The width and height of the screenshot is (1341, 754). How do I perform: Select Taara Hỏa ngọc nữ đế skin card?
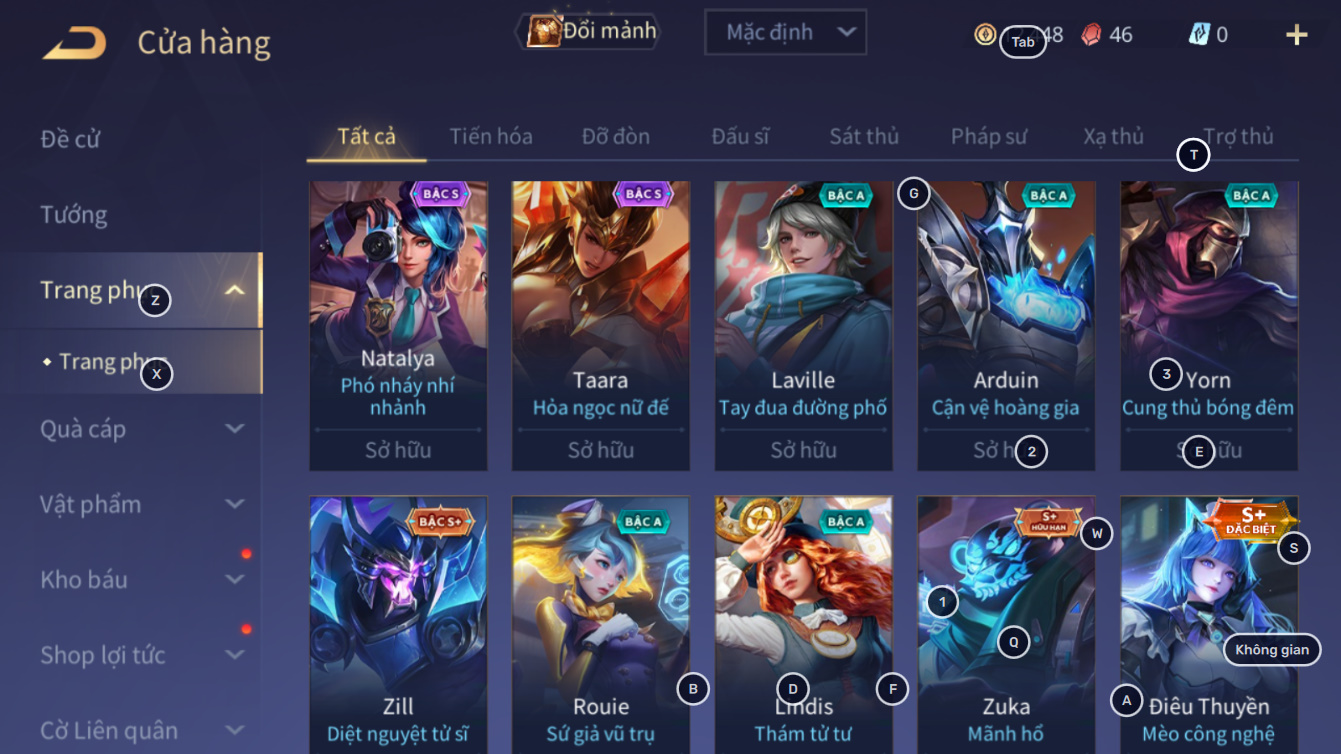coord(601,326)
